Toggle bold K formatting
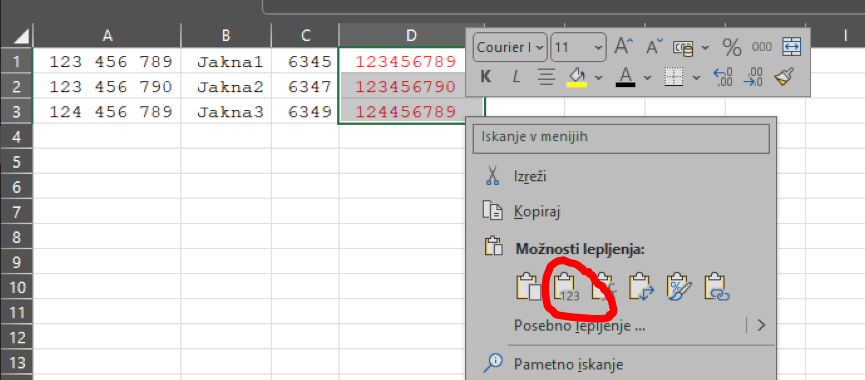Screen dimensions: 865x380 pyautogui.click(x=485, y=77)
